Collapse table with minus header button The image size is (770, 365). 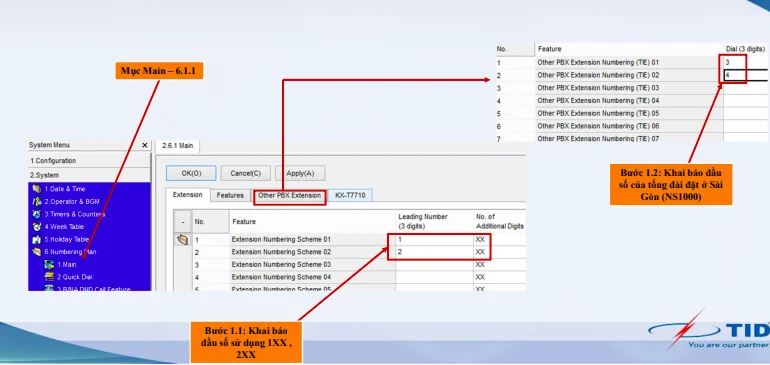pos(183,222)
